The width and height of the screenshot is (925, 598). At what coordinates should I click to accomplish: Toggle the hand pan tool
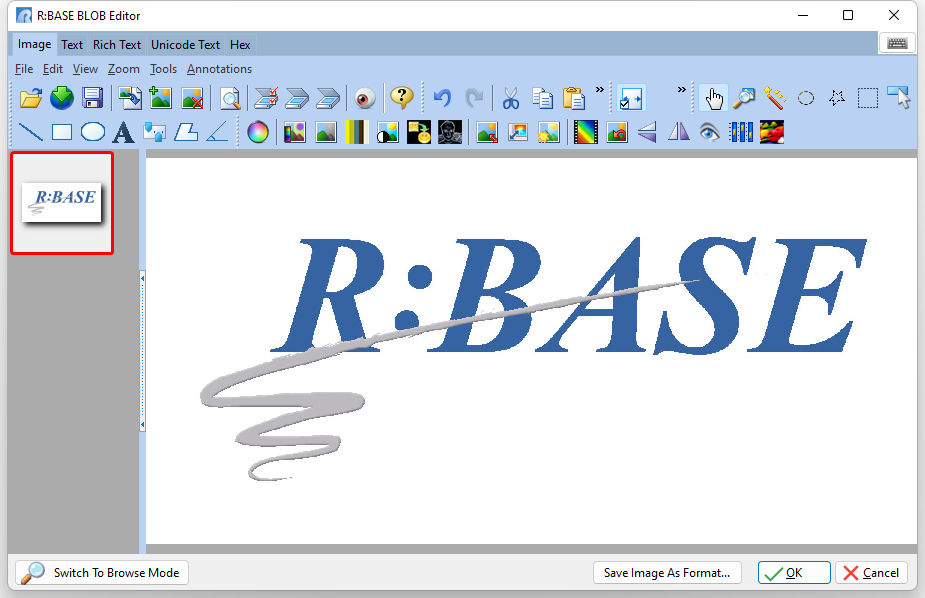[713, 98]
